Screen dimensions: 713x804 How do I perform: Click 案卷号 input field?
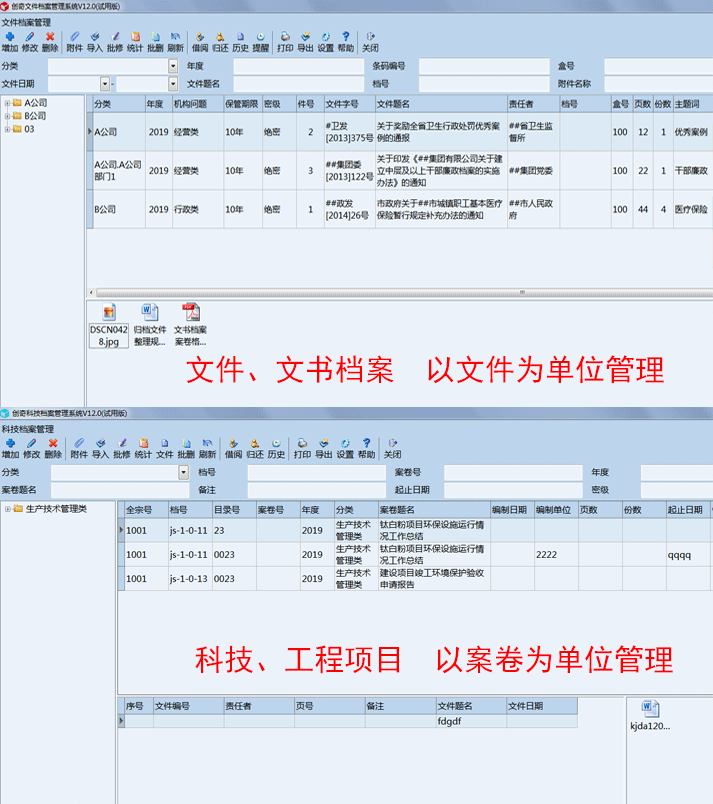point(513,472)
